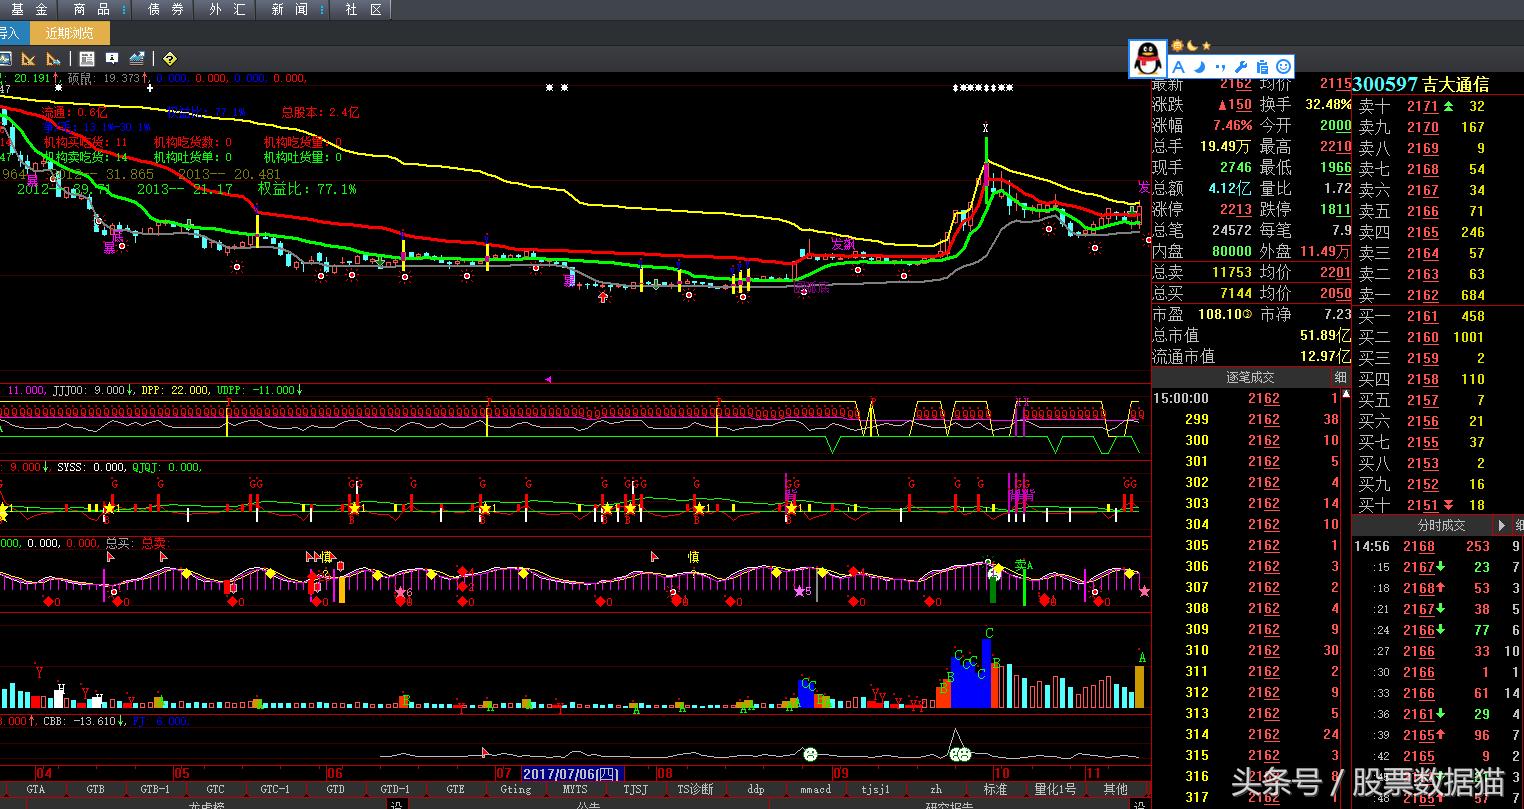Image resolution: width=1524 pixels, height=809 pixels.
Task: Click the tall blue volume bar marked C
Action: point(987,672)
